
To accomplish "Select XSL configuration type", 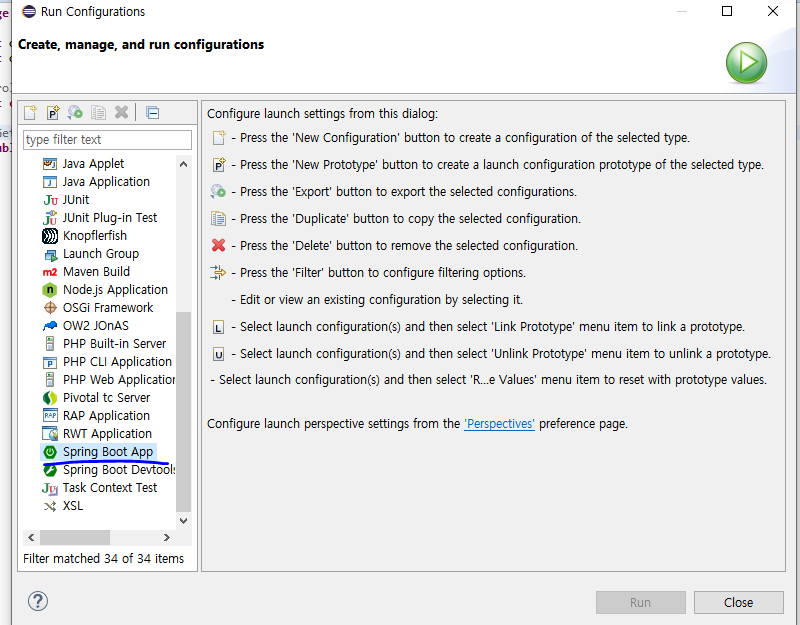I will pyautogui.click(x=73, y=506).
